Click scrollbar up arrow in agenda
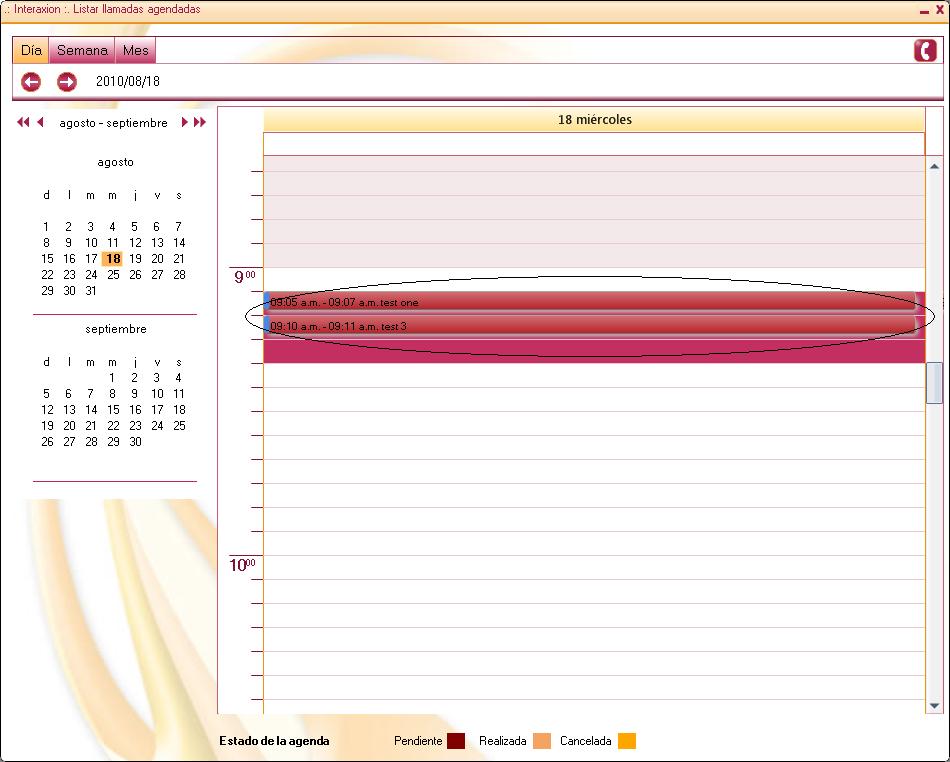The width and height of the screenshot is (950, 762). (934, 165)
